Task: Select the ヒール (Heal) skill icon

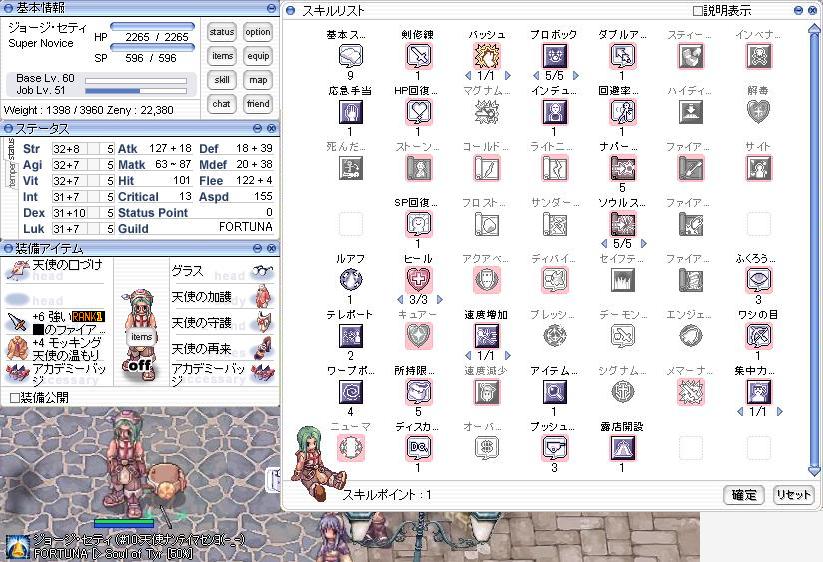Action: tap(418, 280)
